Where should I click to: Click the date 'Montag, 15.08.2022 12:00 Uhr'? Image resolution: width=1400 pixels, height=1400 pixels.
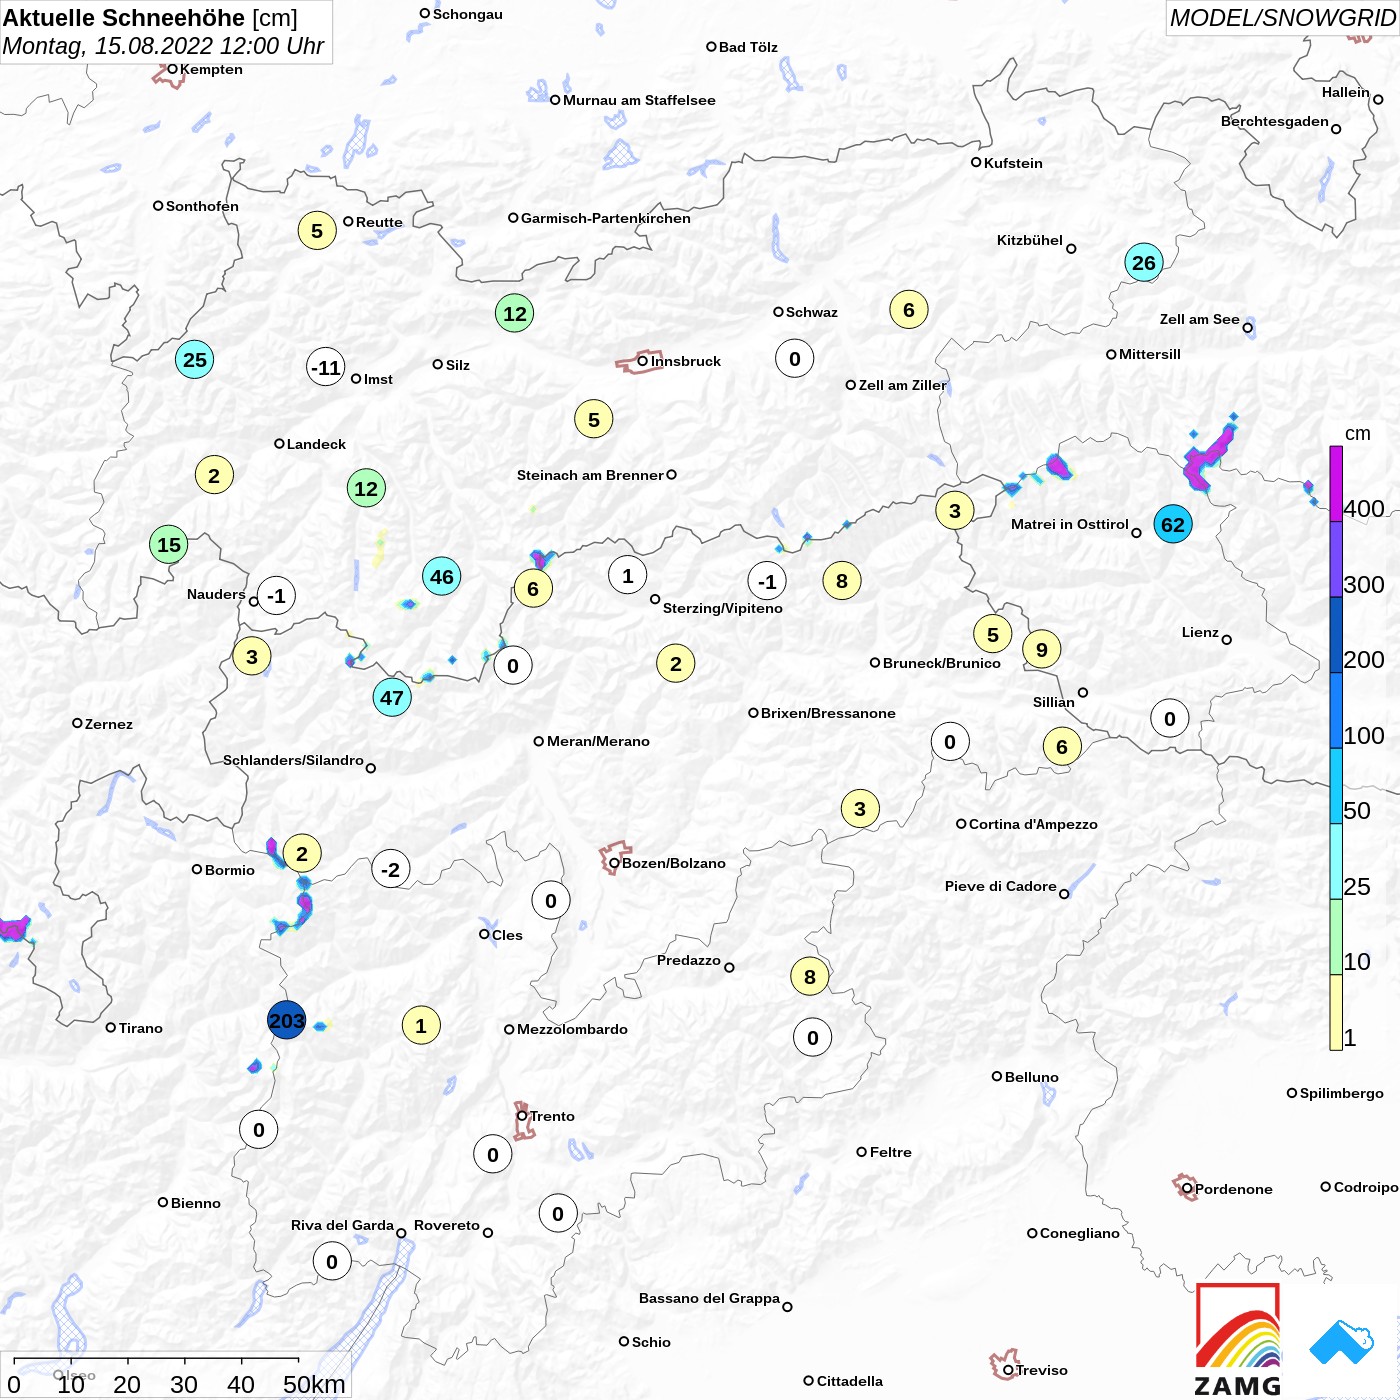[163, 46]
